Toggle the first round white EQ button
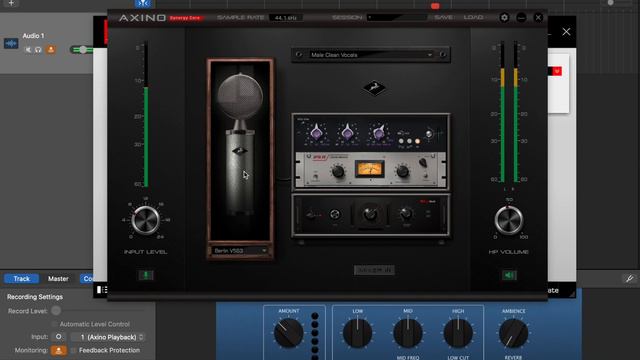Screen dimensions: 640x360 tap(401, 141)
